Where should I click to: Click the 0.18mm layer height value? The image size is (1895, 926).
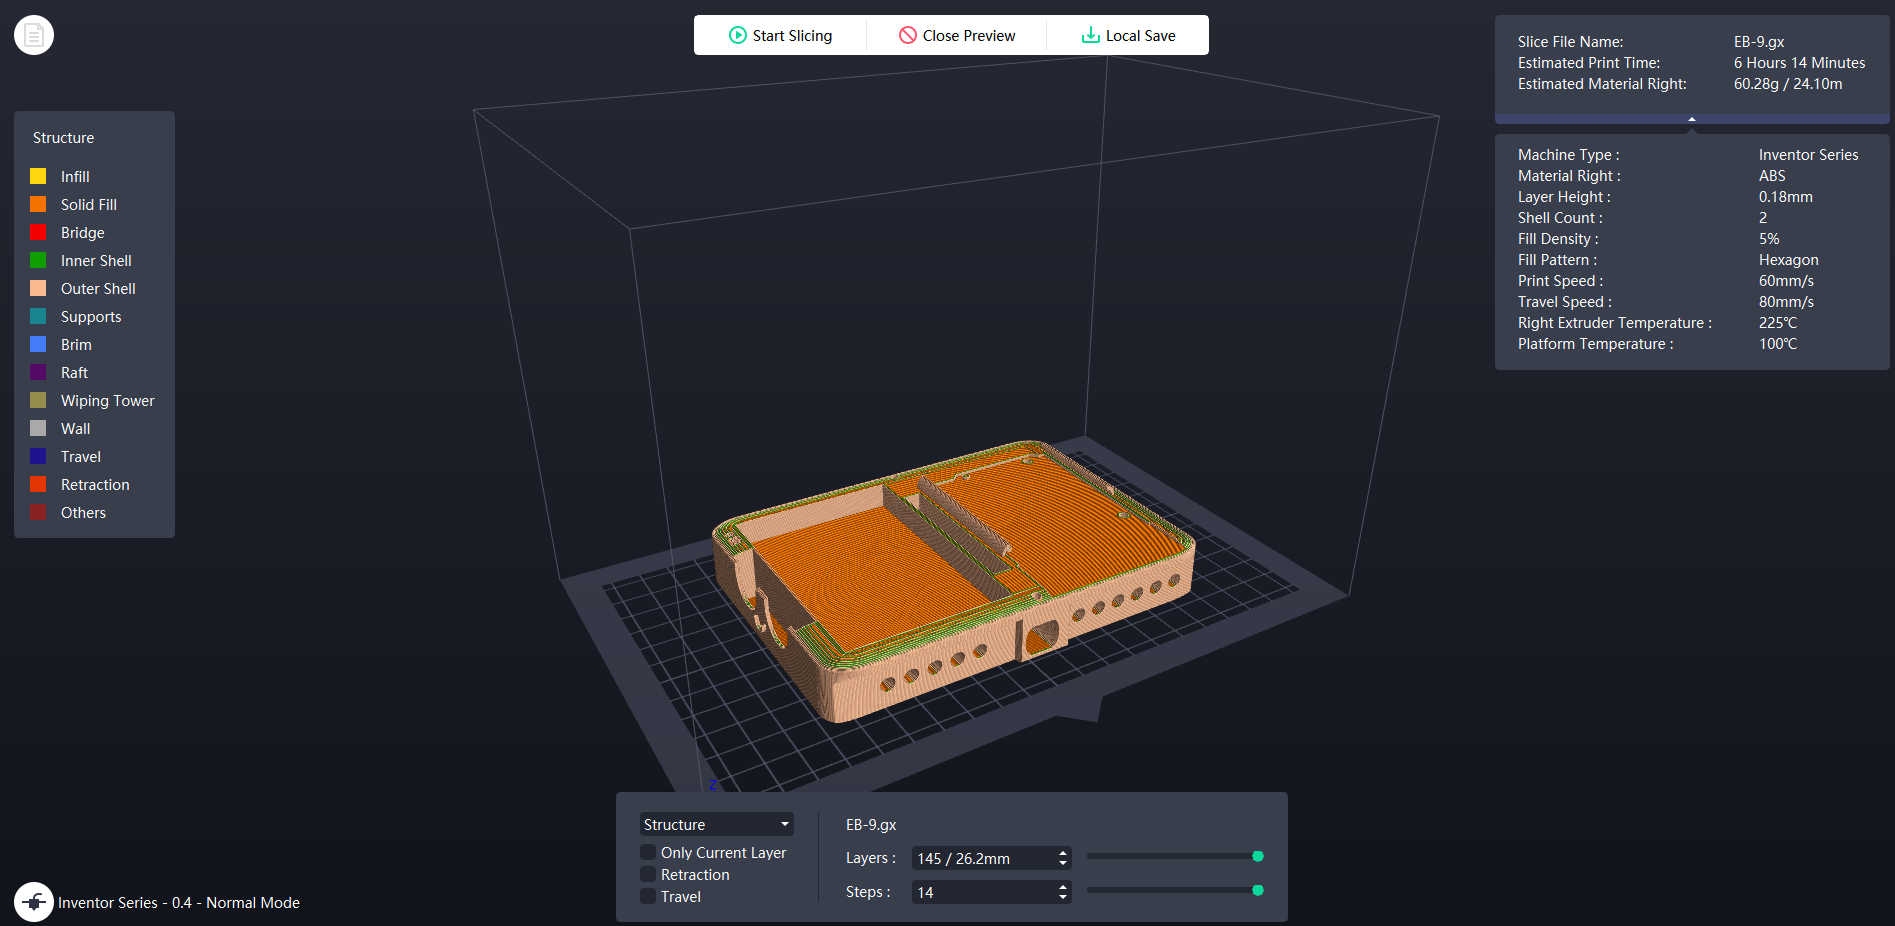[1786, 197]
